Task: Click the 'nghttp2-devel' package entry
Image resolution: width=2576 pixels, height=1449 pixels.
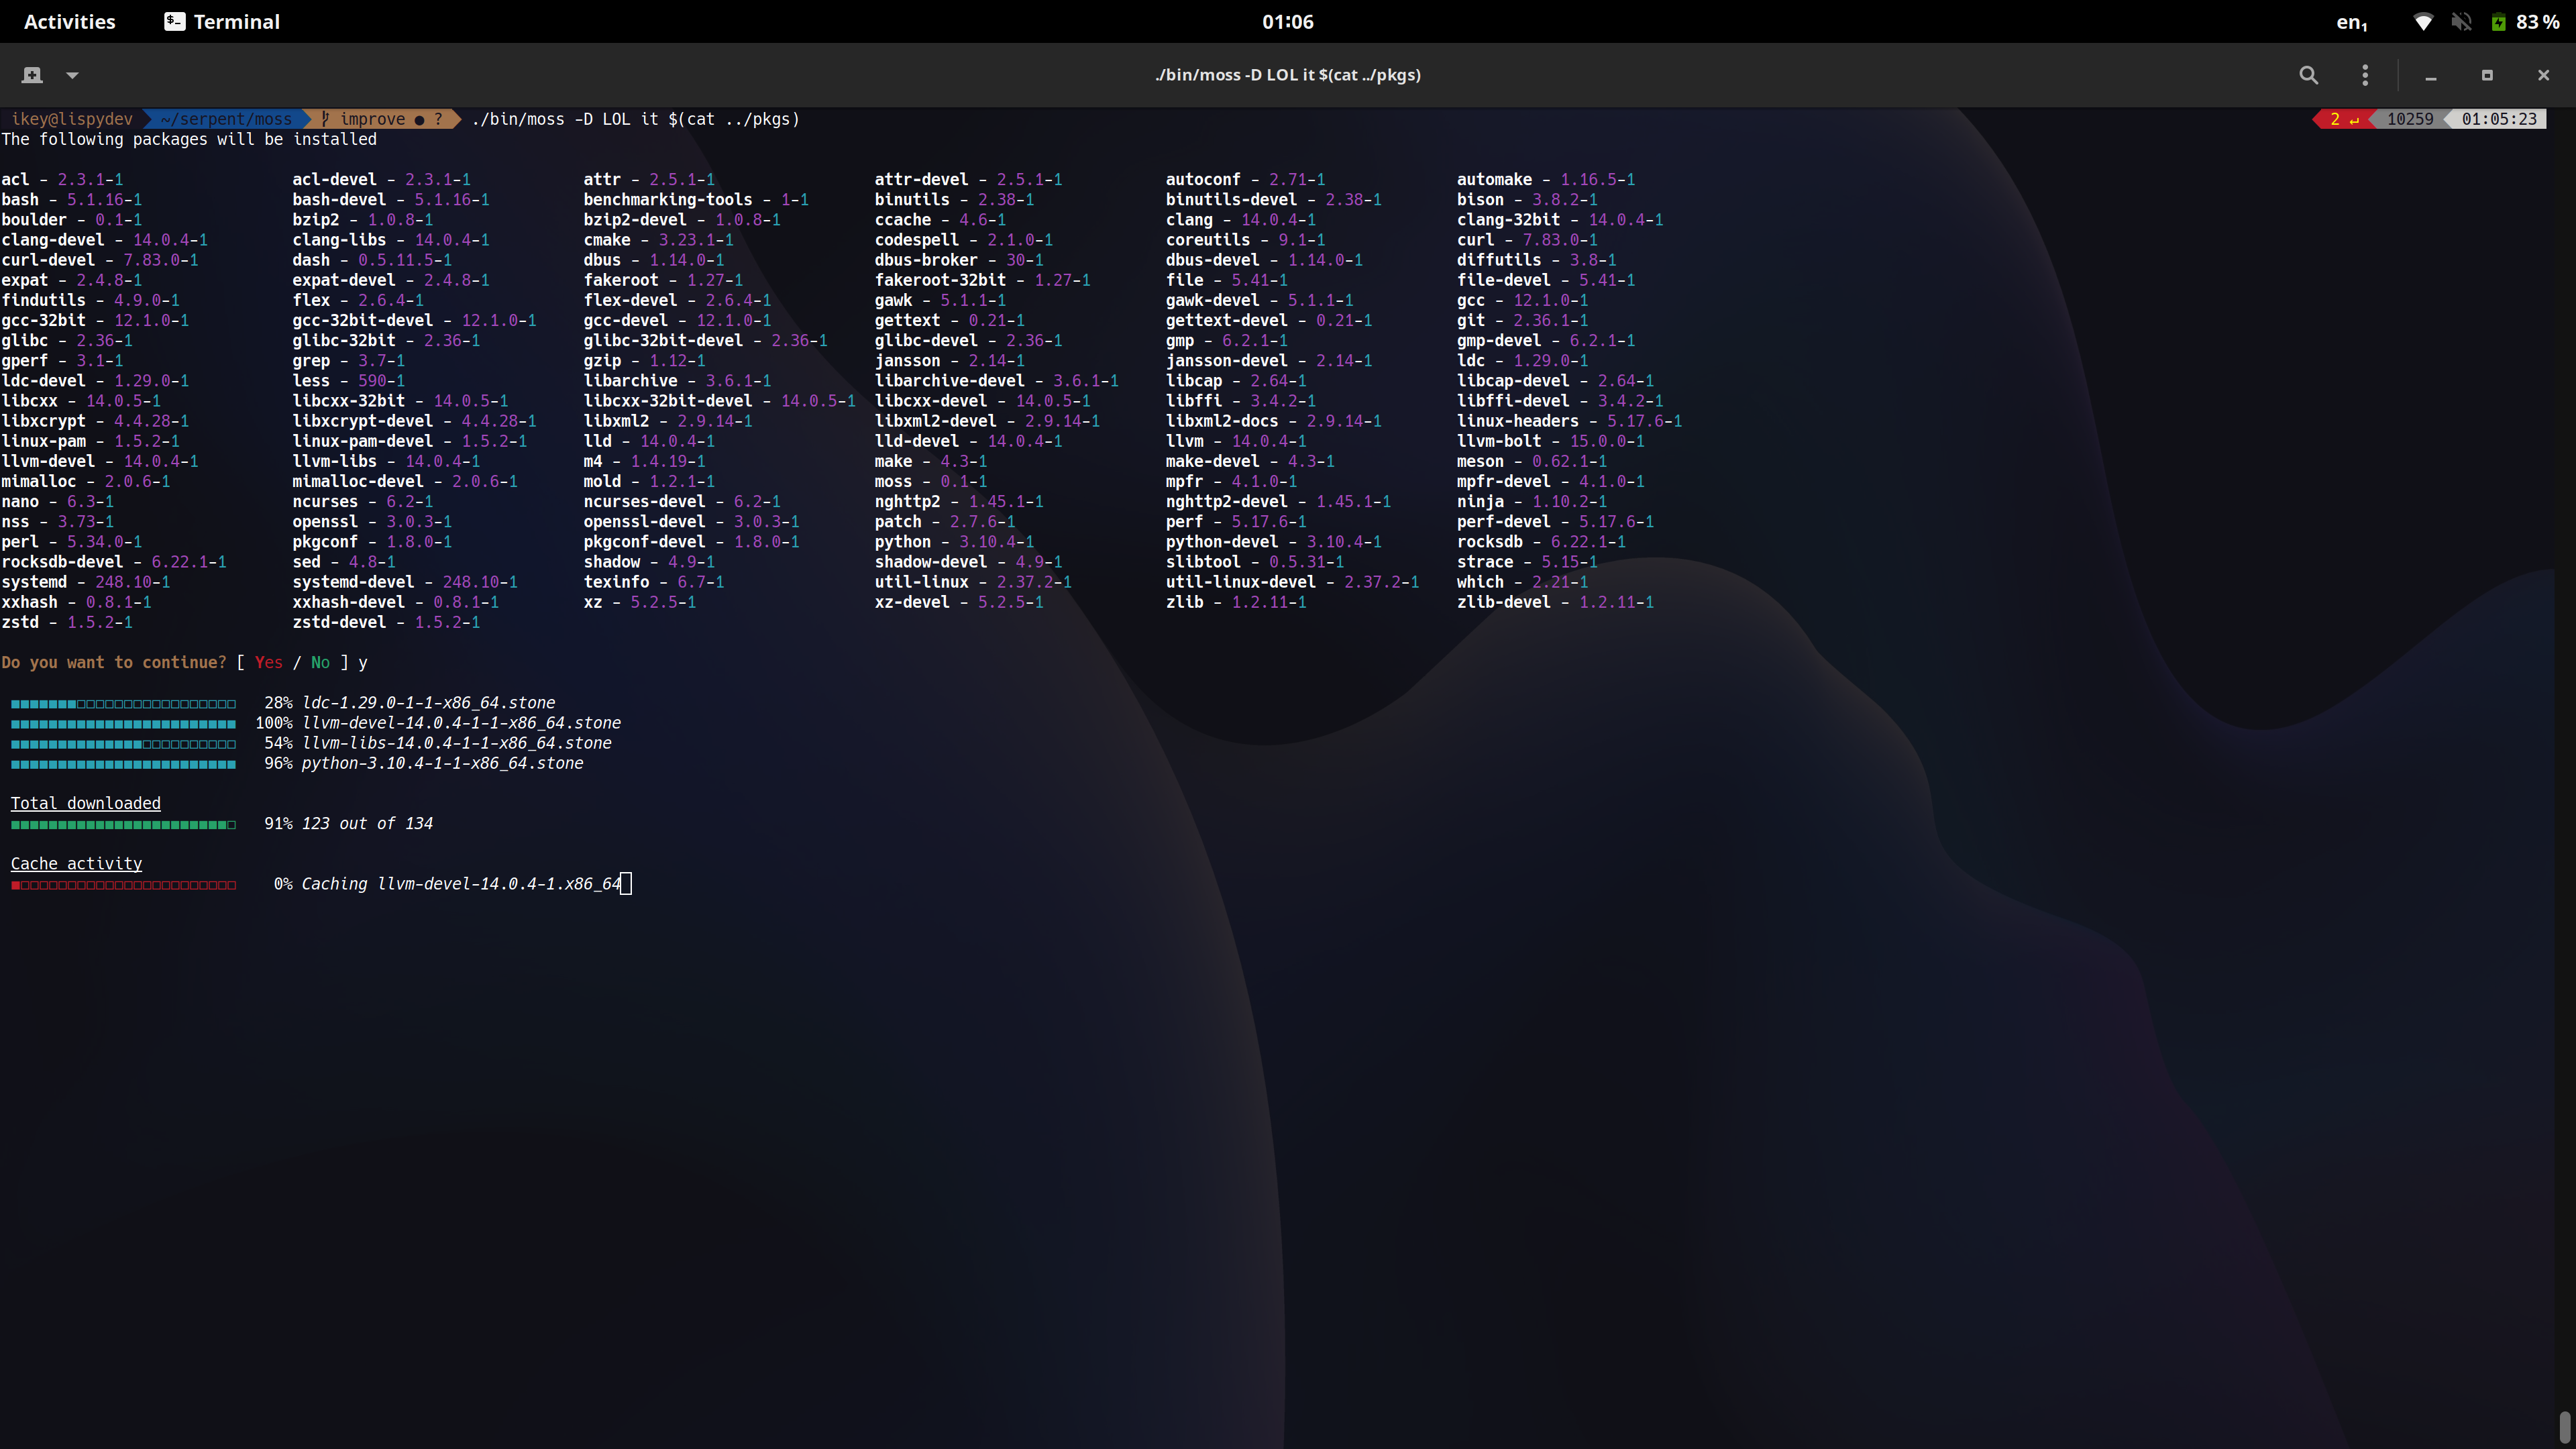Action: pyautogui.click(x=1278, y=501)
